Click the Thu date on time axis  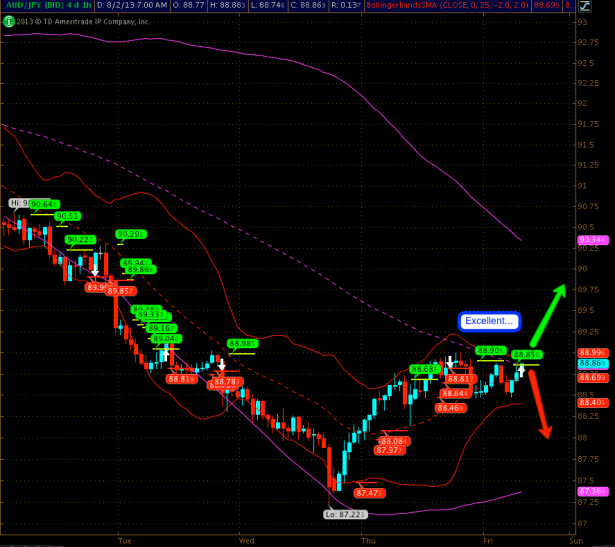366,539
